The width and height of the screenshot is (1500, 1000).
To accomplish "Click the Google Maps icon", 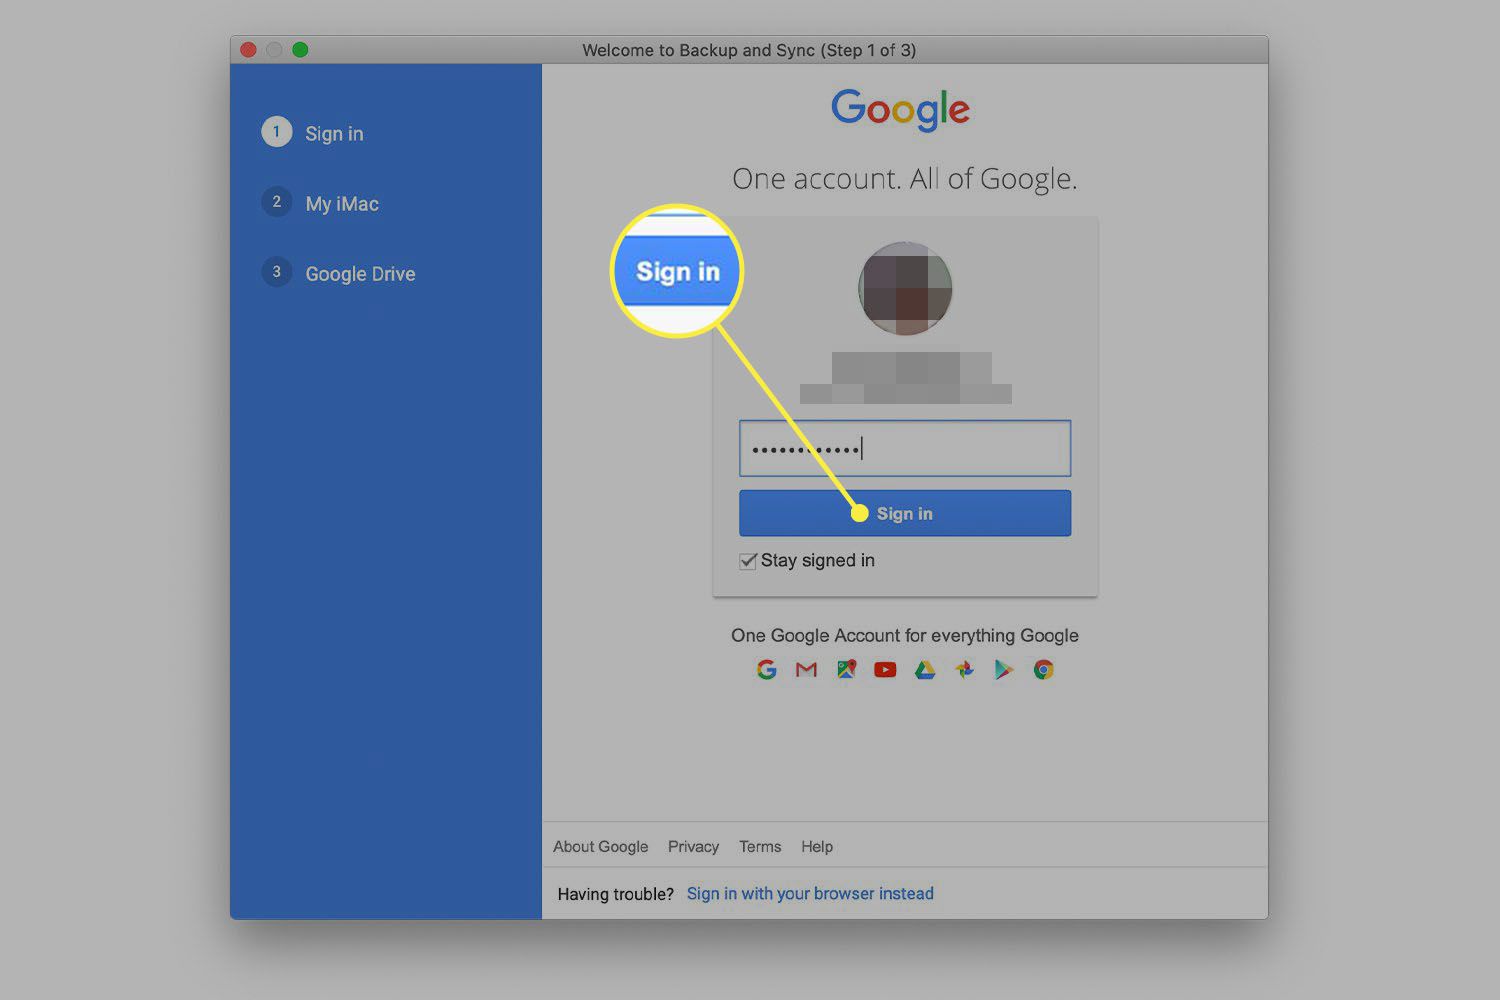I will click(846, 670).
